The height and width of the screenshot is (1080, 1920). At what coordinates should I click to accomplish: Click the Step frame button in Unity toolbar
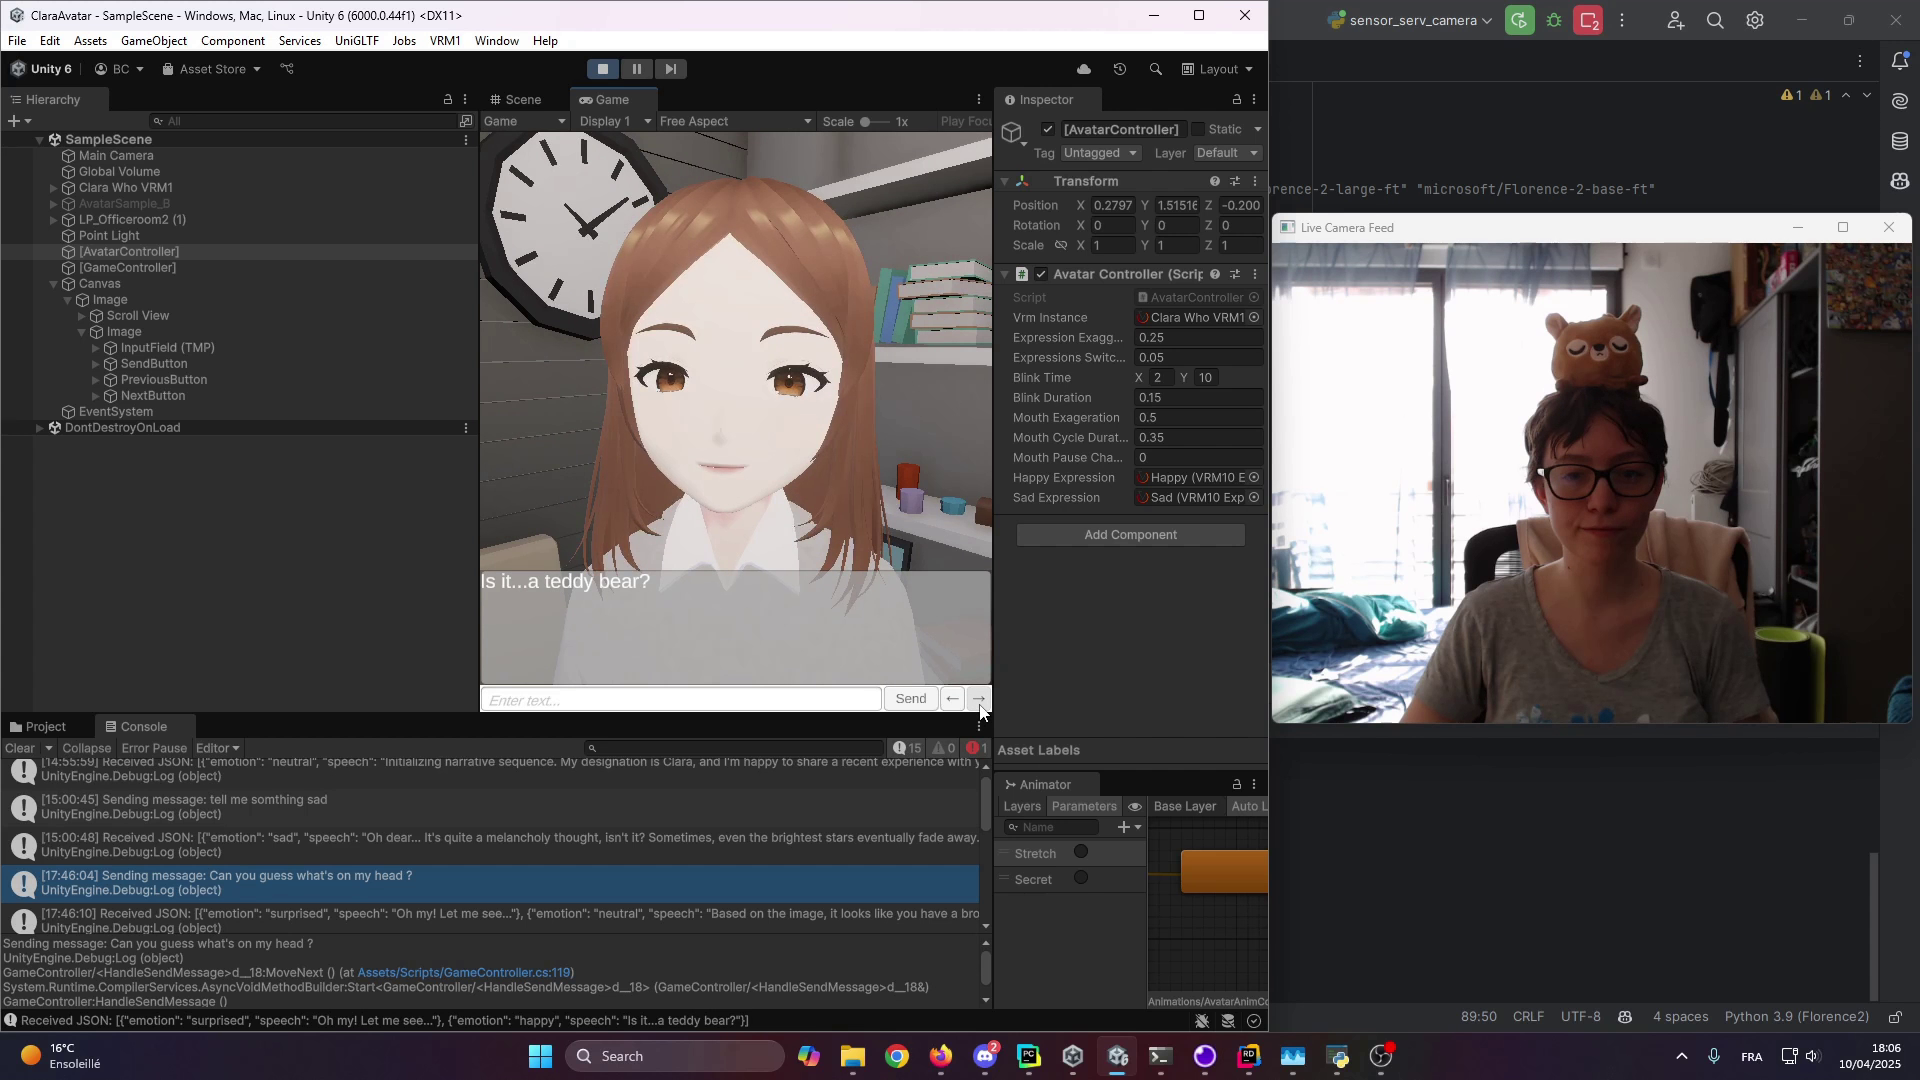pyautogui.click(x=670, y=68)
